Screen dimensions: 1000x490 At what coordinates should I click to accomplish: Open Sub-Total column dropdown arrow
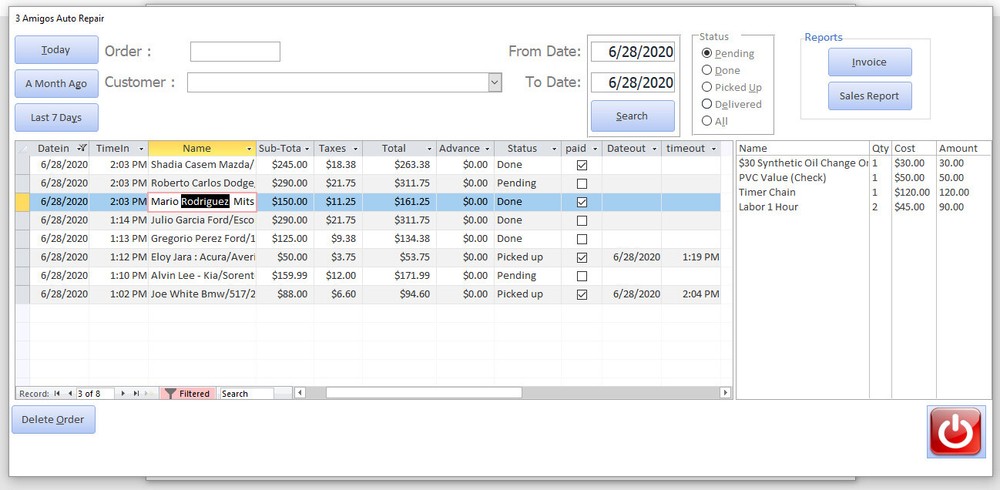[x=307, y=149]
